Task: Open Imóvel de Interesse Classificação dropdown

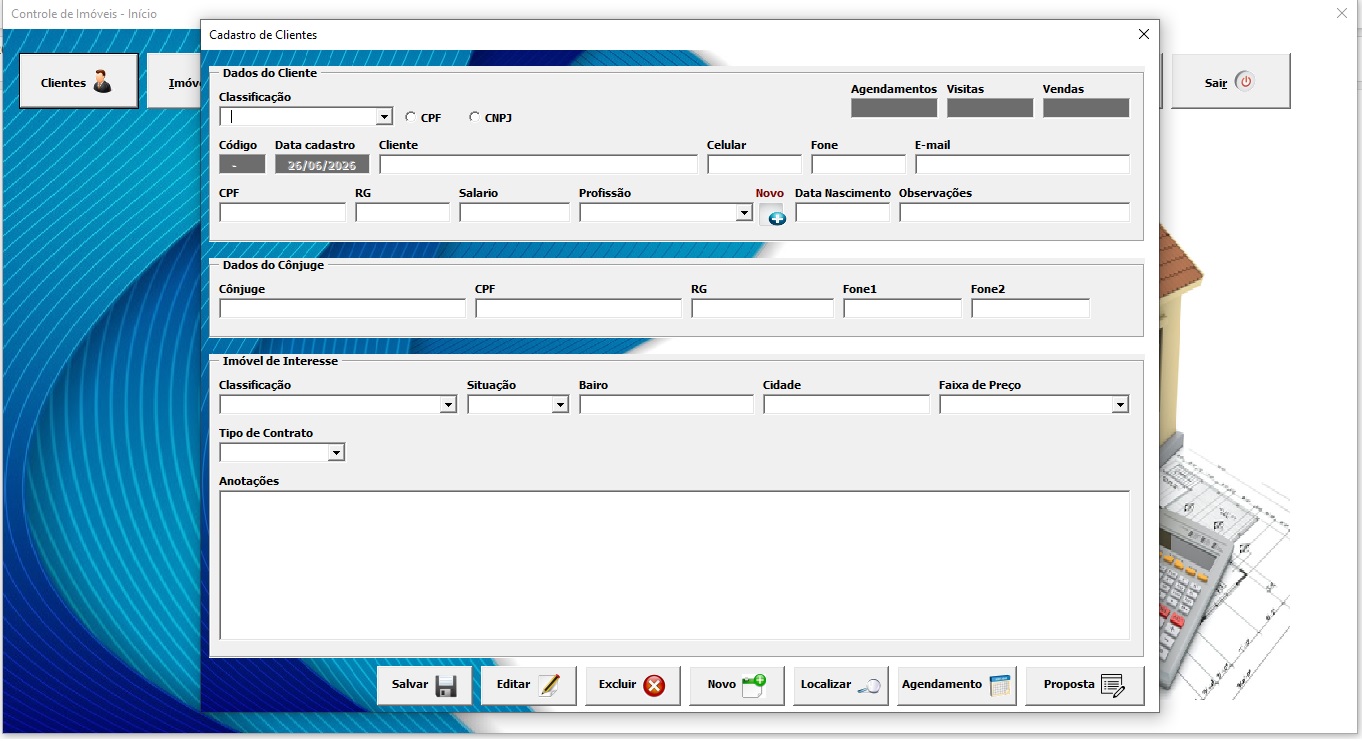Action: (x=448, y=405)
